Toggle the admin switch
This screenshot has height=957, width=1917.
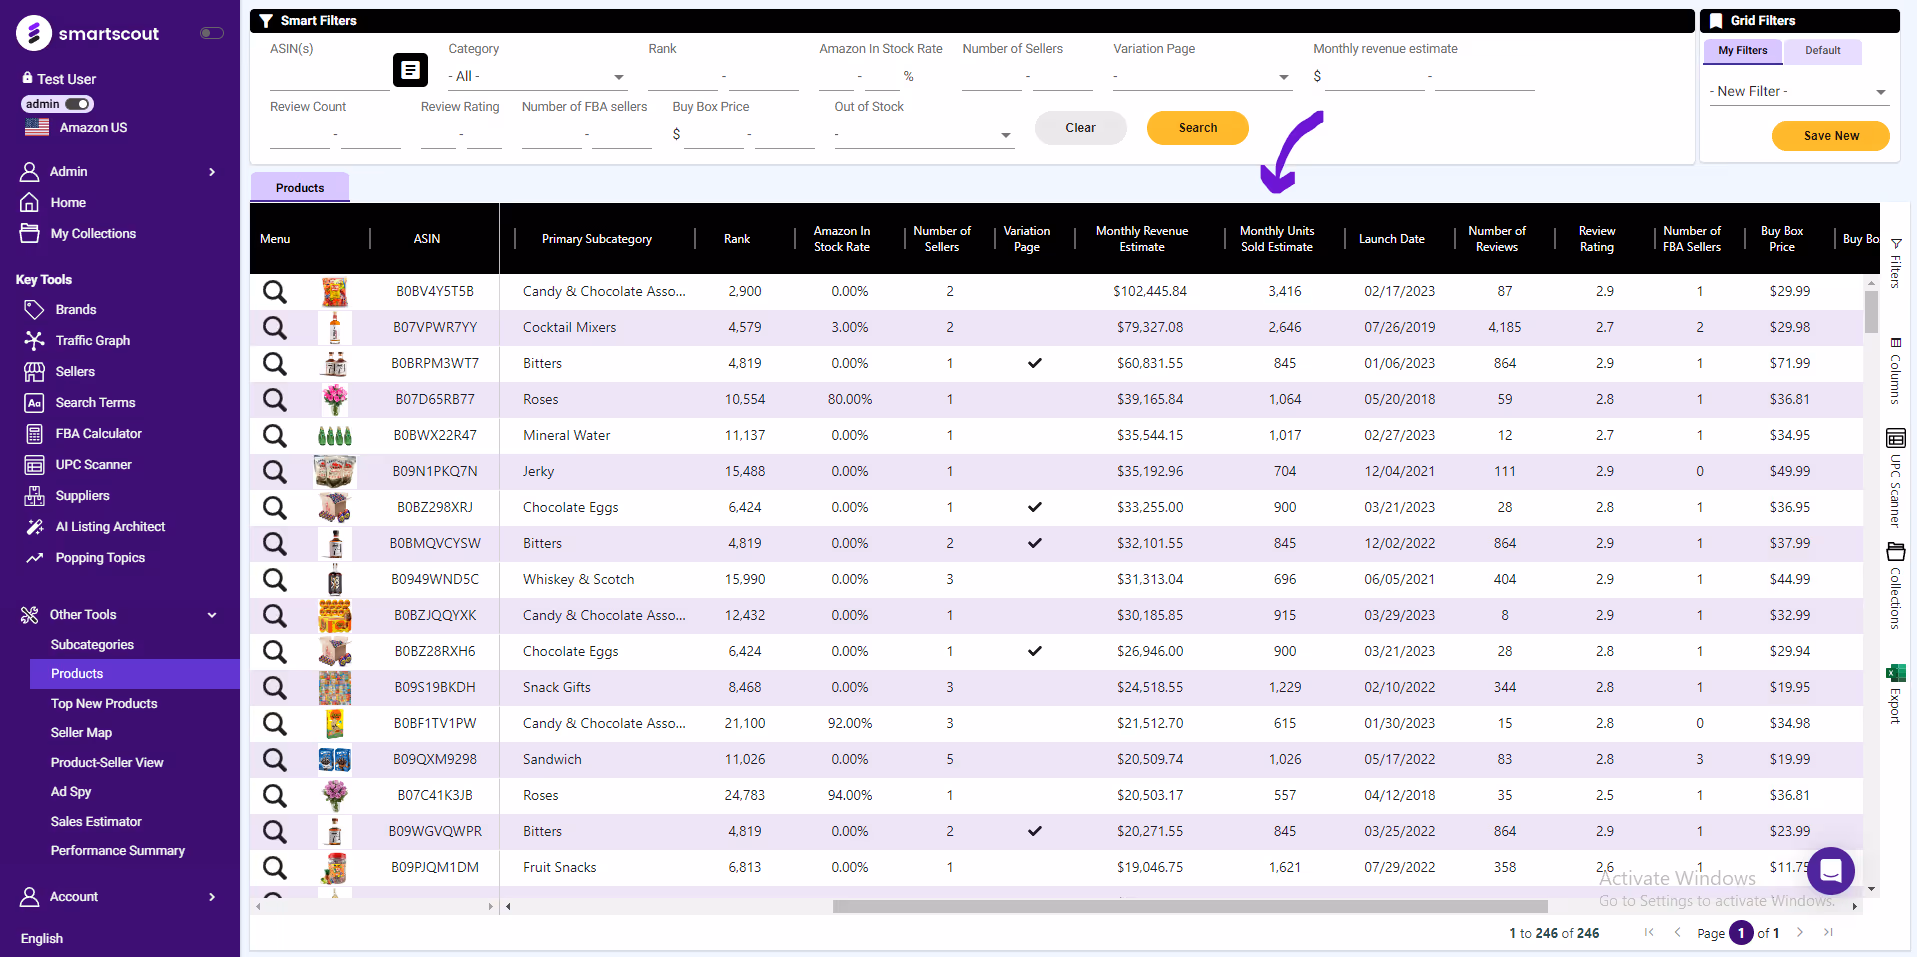78,104
